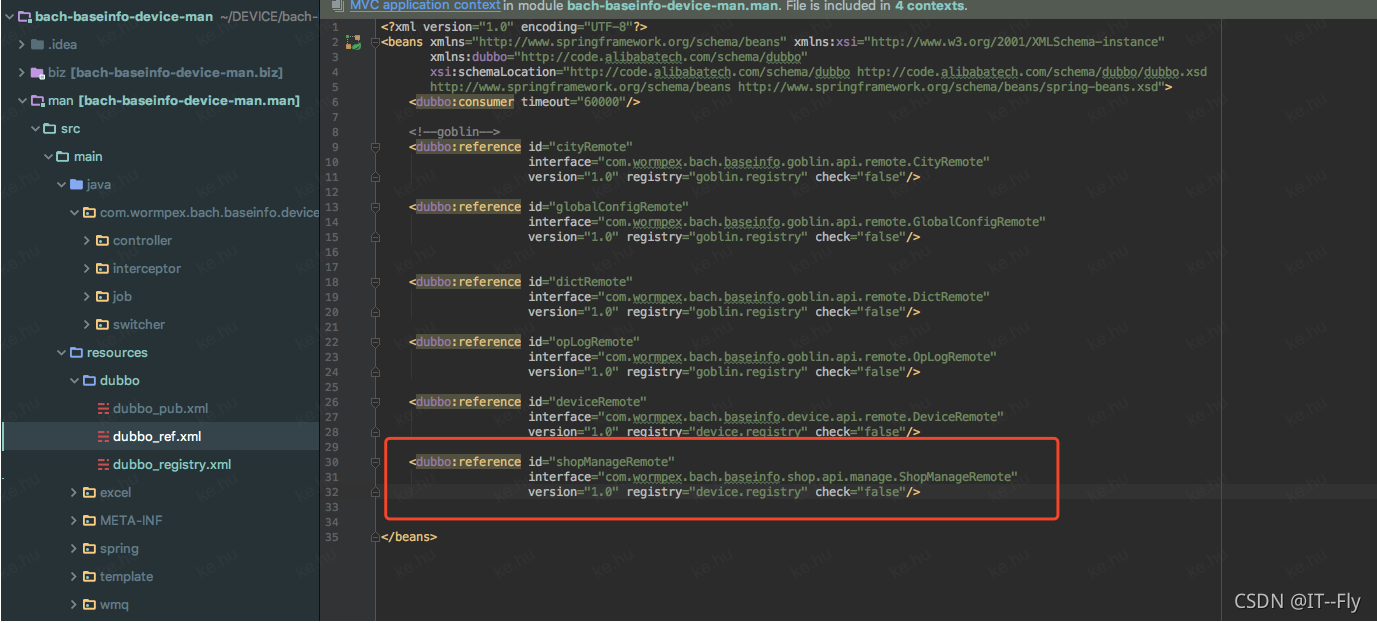
Task: Click the bach-baseinfo-device-man project root icon
Action: (x=25, y=17)
